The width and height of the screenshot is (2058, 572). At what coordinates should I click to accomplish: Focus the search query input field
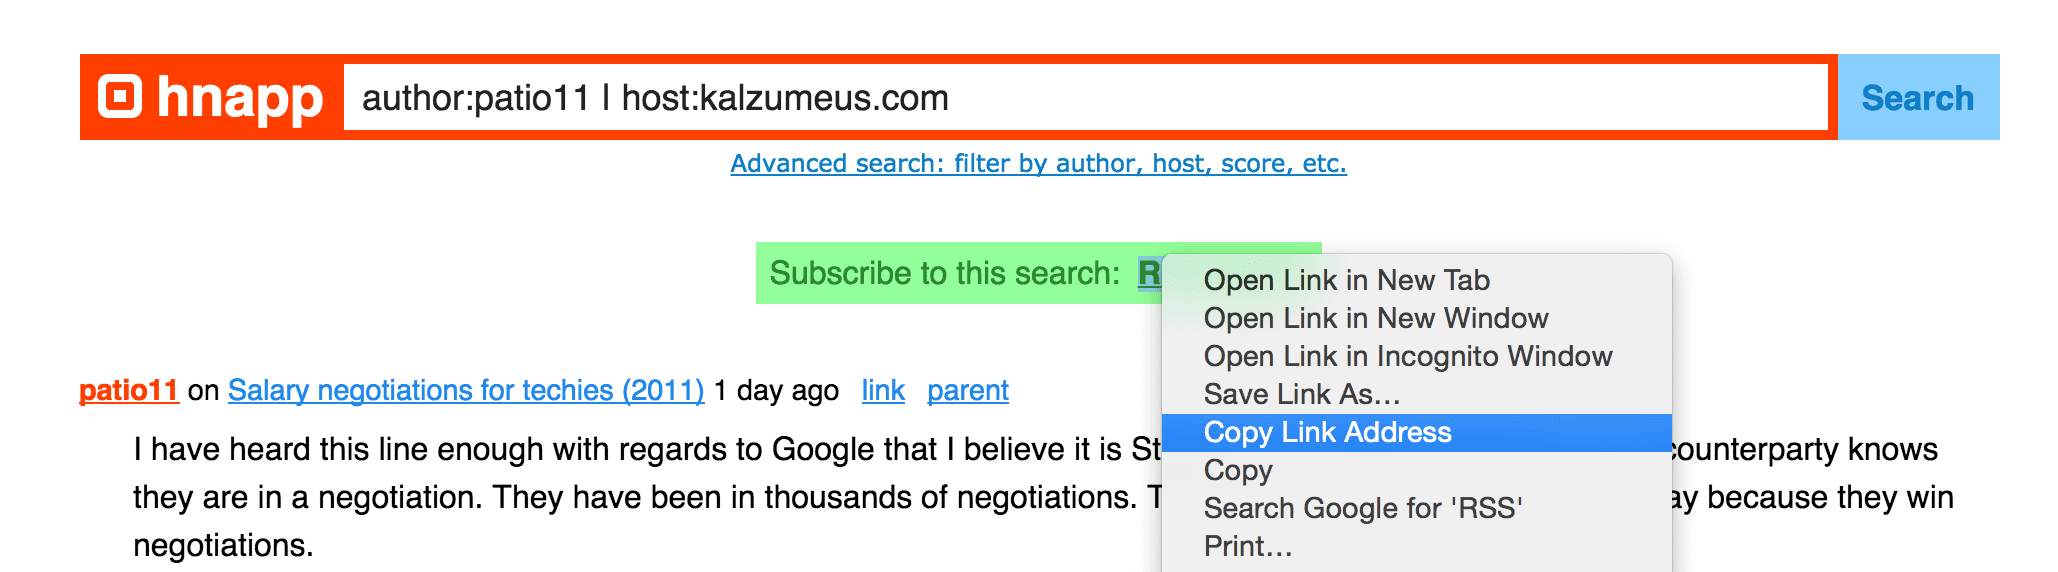pos(1086,97)
